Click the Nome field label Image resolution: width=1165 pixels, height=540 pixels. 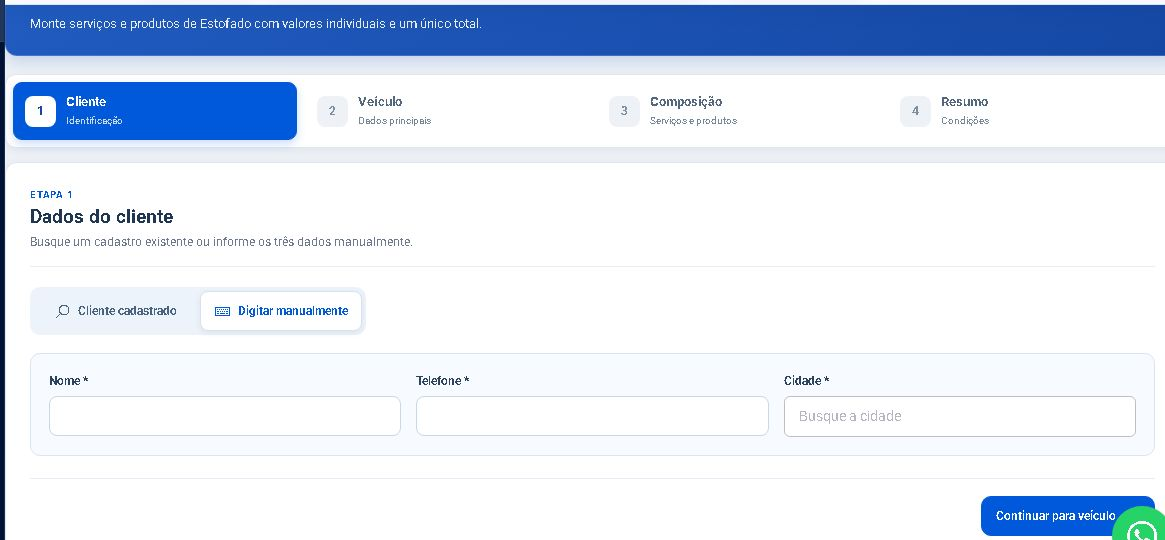pos(69,380)
